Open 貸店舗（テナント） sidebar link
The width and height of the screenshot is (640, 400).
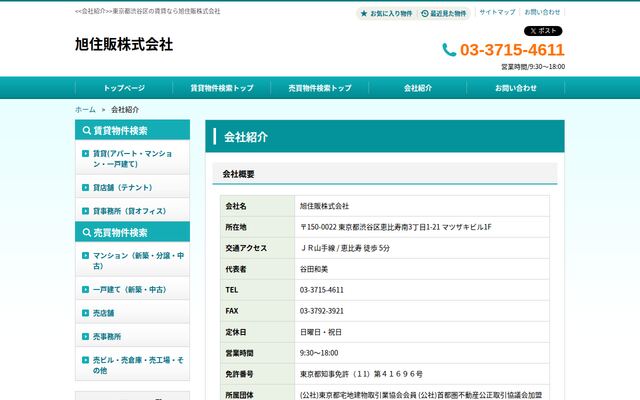click(133, 187)
